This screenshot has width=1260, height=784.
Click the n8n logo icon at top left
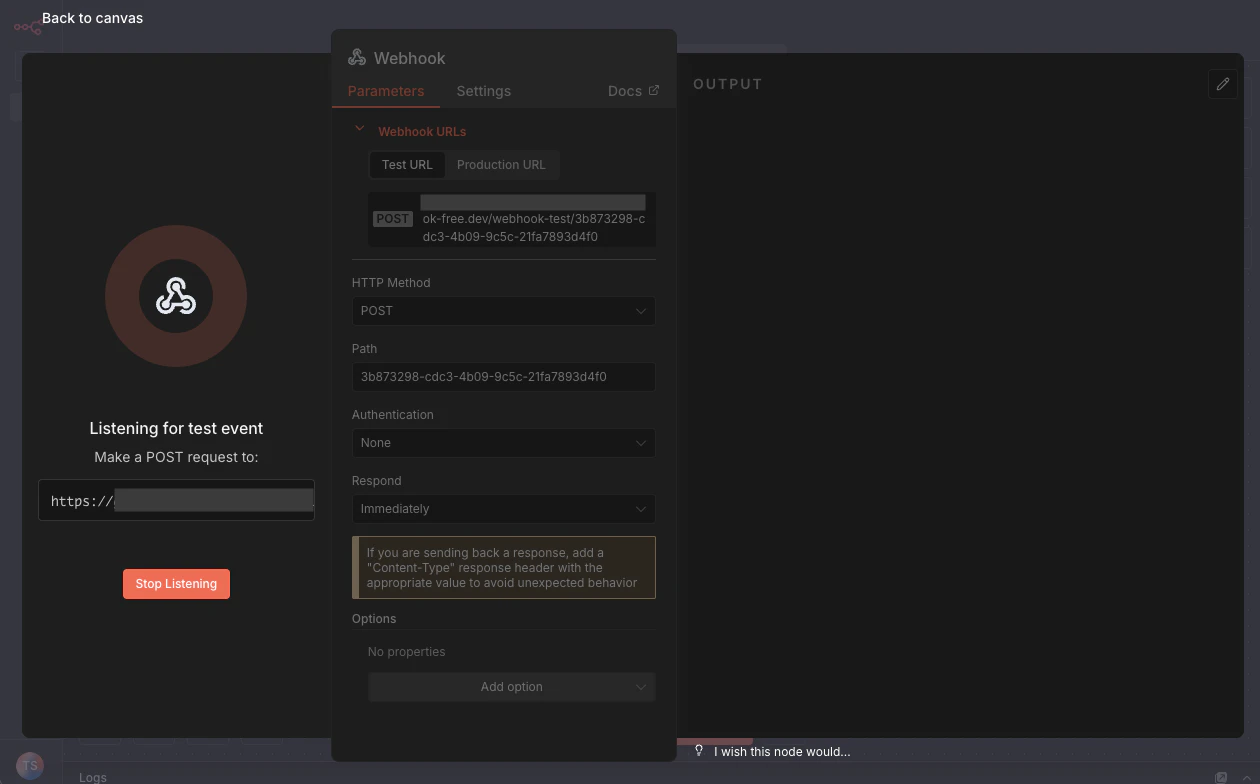pos(27,27)
